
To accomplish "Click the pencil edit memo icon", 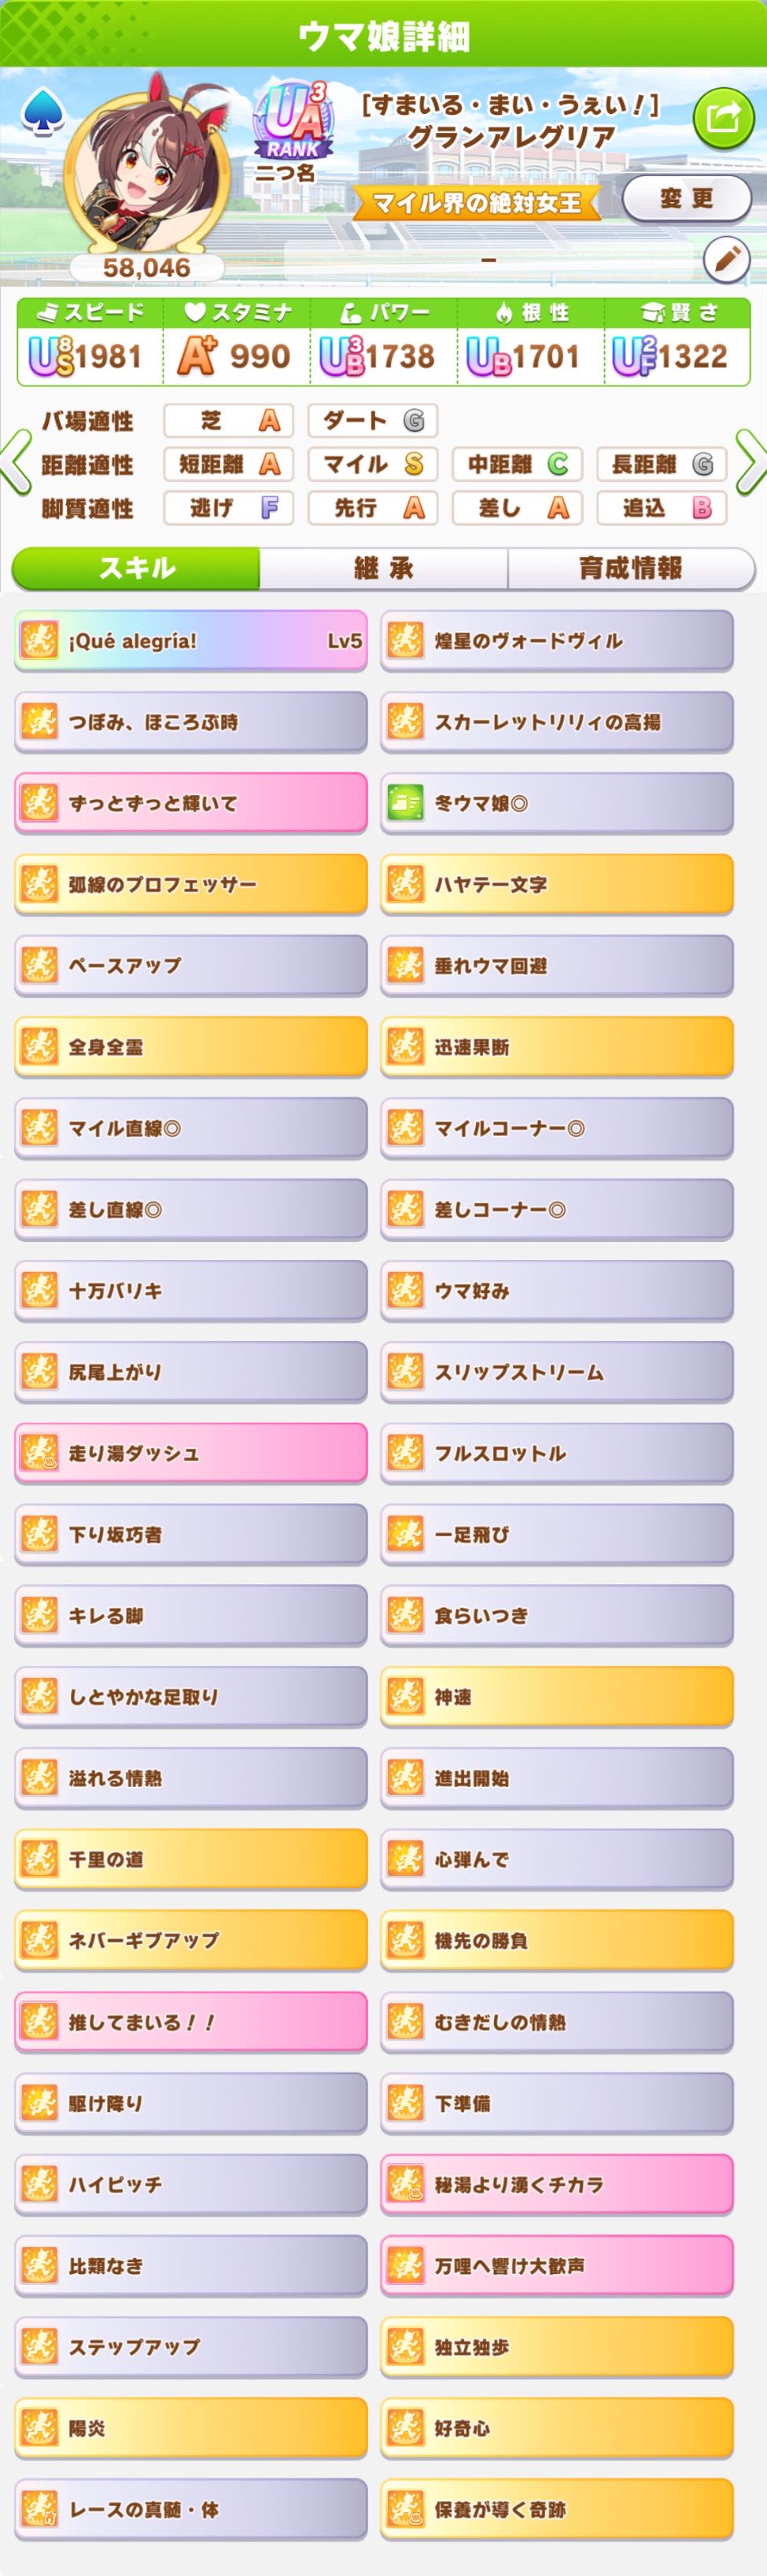I will click(x=726, y=260).
